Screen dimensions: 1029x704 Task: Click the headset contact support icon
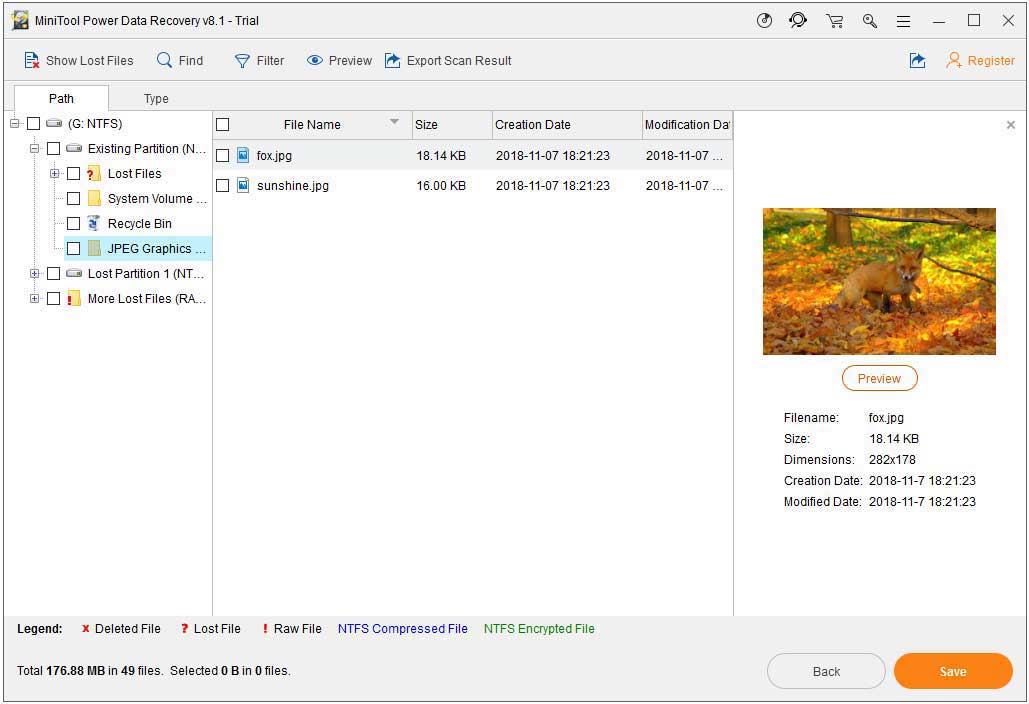[x=798, y=20]
